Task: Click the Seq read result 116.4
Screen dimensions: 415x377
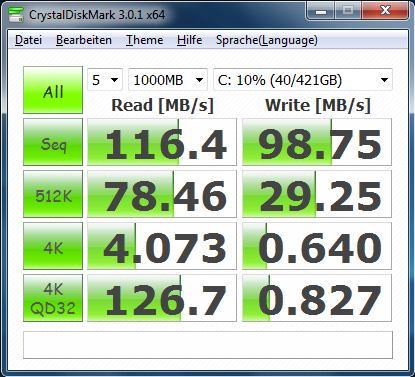Action: (x=162, y=142)
